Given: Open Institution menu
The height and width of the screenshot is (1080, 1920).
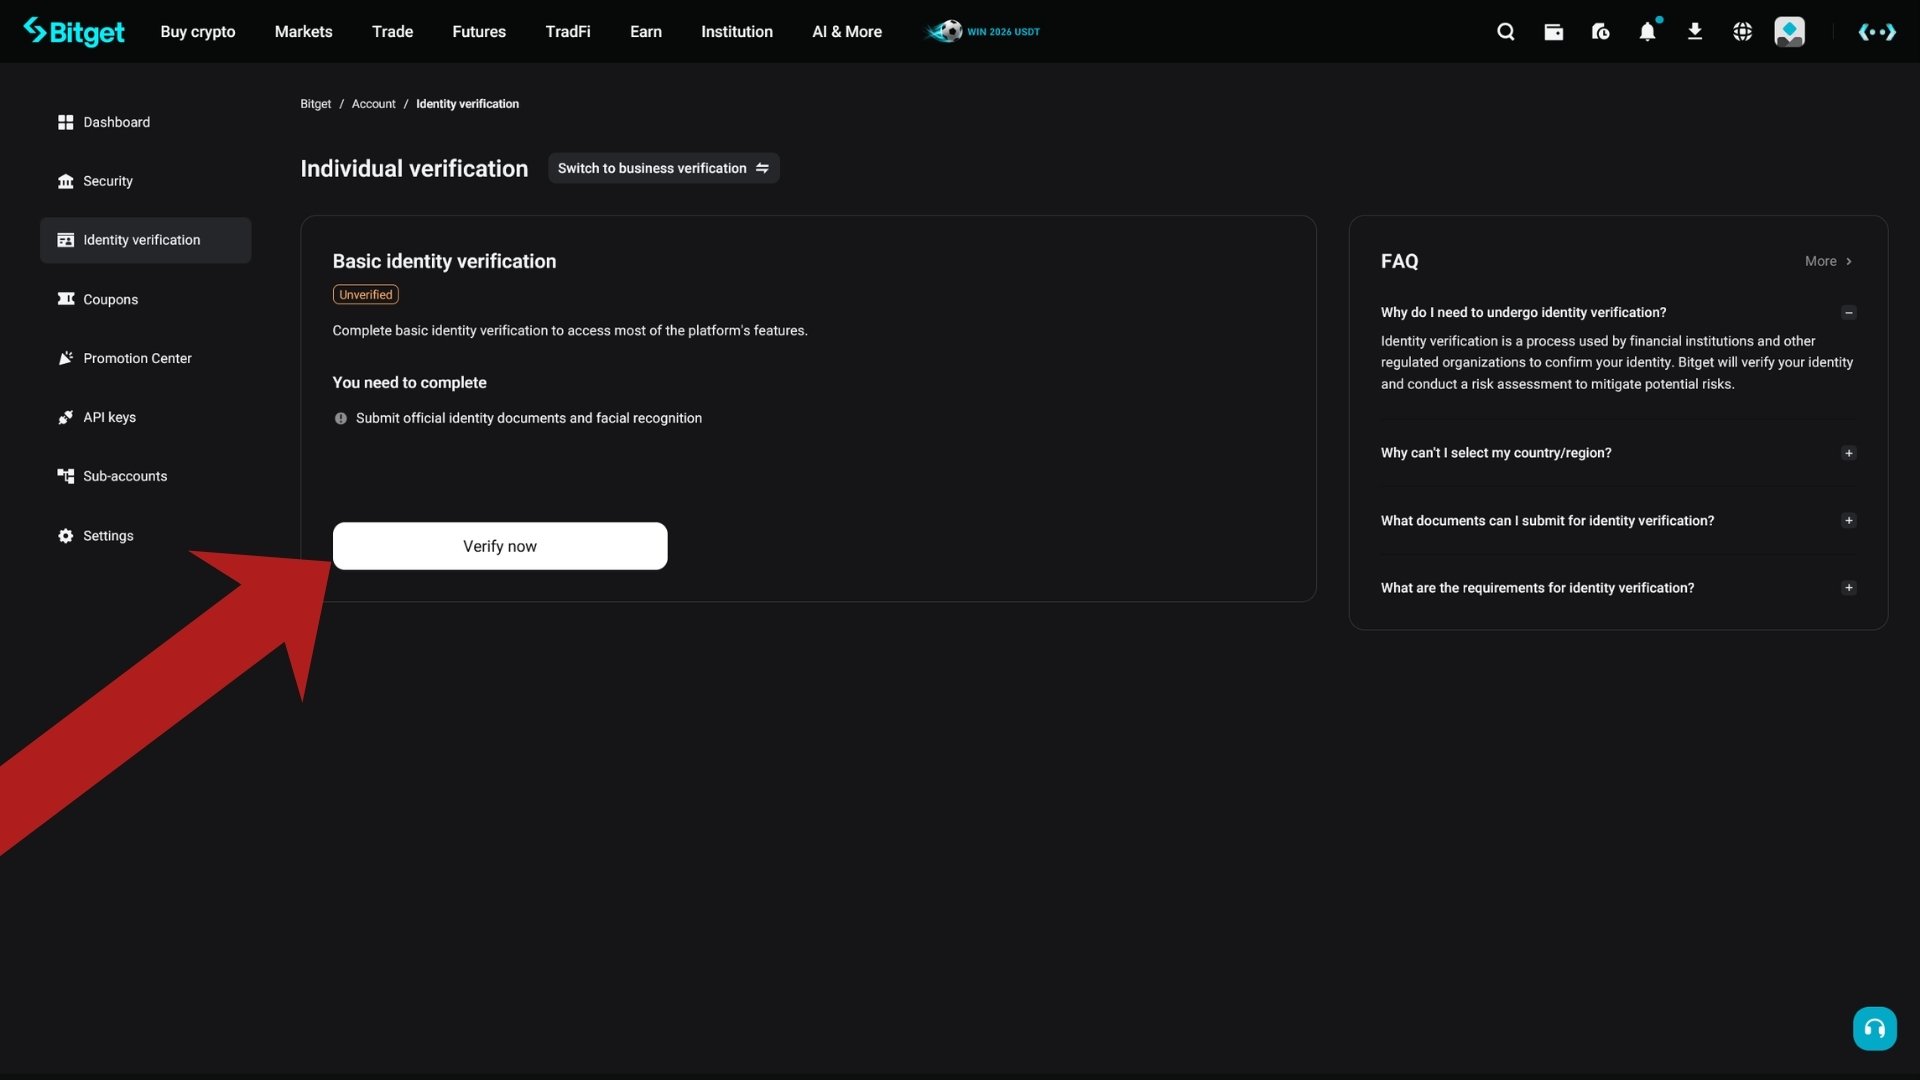Looking at the screenshot, I should [x=737, y=32].
